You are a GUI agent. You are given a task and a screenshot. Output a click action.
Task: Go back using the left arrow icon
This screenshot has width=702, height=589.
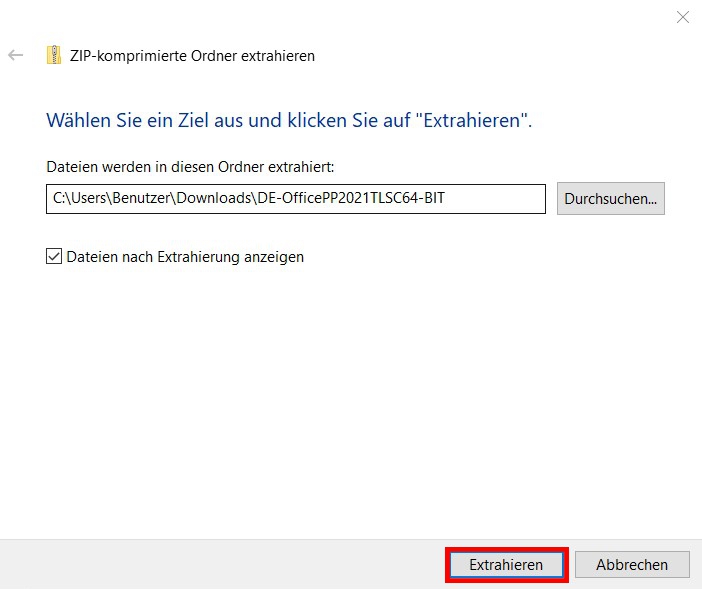16,56
